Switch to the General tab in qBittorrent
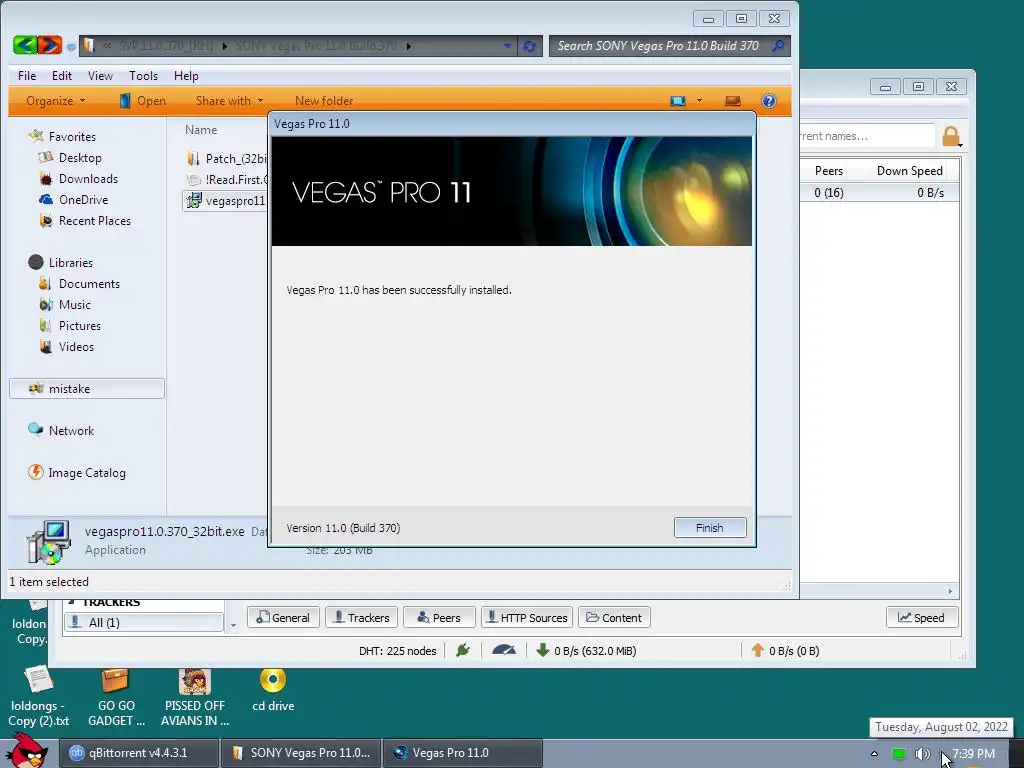The height and width of the screenshot is (768, 1024). [x=283, y=618]
